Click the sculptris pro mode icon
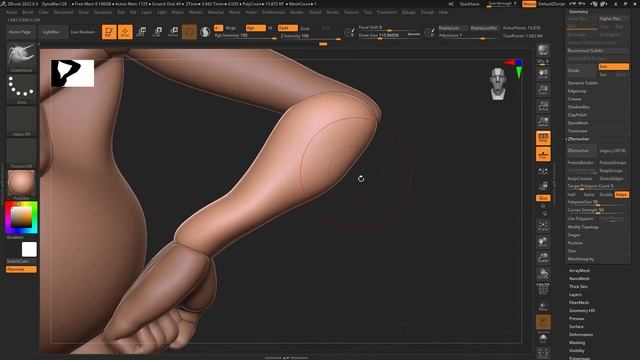The height and width of the screenshot is (360, 640). 205,32
